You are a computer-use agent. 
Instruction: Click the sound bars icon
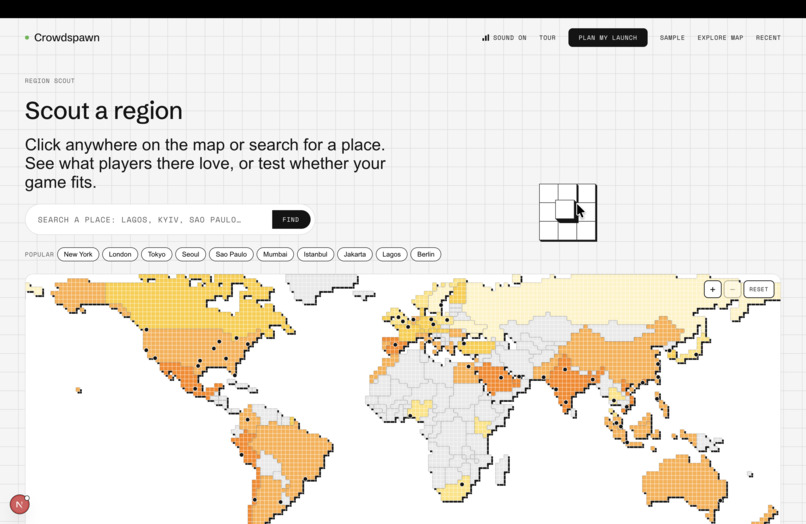(x=485, y=38)
